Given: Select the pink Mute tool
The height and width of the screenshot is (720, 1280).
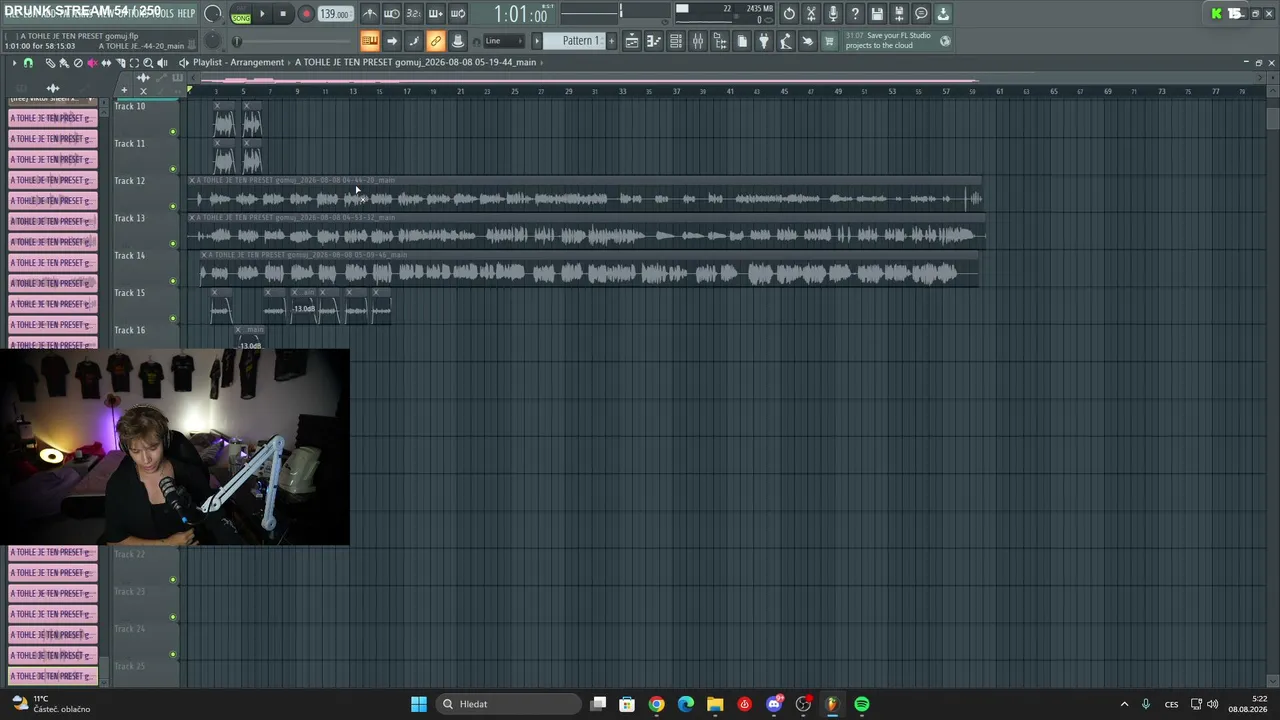Looking at the screenshot, I should tap(92, 63).
